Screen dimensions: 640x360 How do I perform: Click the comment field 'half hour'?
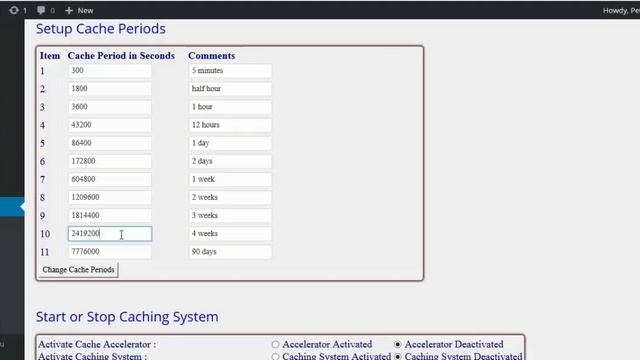[230, 89]
